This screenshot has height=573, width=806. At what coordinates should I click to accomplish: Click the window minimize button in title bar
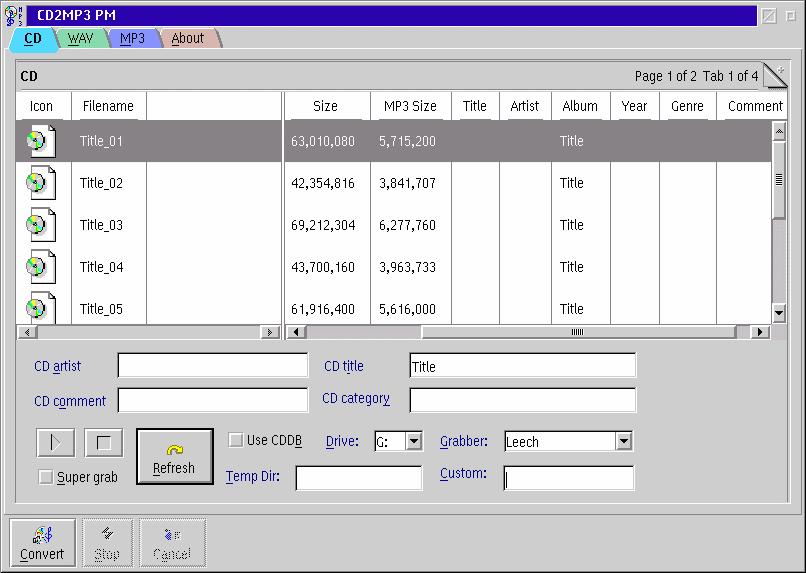[x=769, y=16]
